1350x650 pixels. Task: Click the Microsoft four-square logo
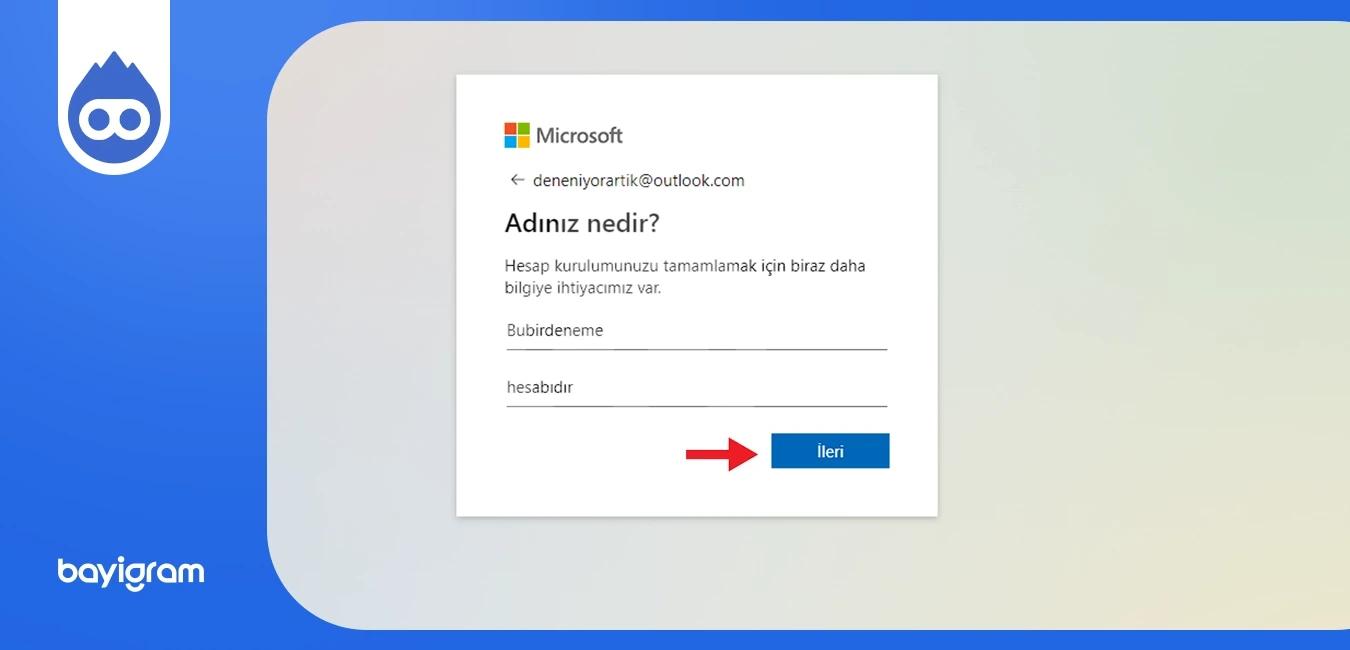pyautogui.click(x=516, y=135)
